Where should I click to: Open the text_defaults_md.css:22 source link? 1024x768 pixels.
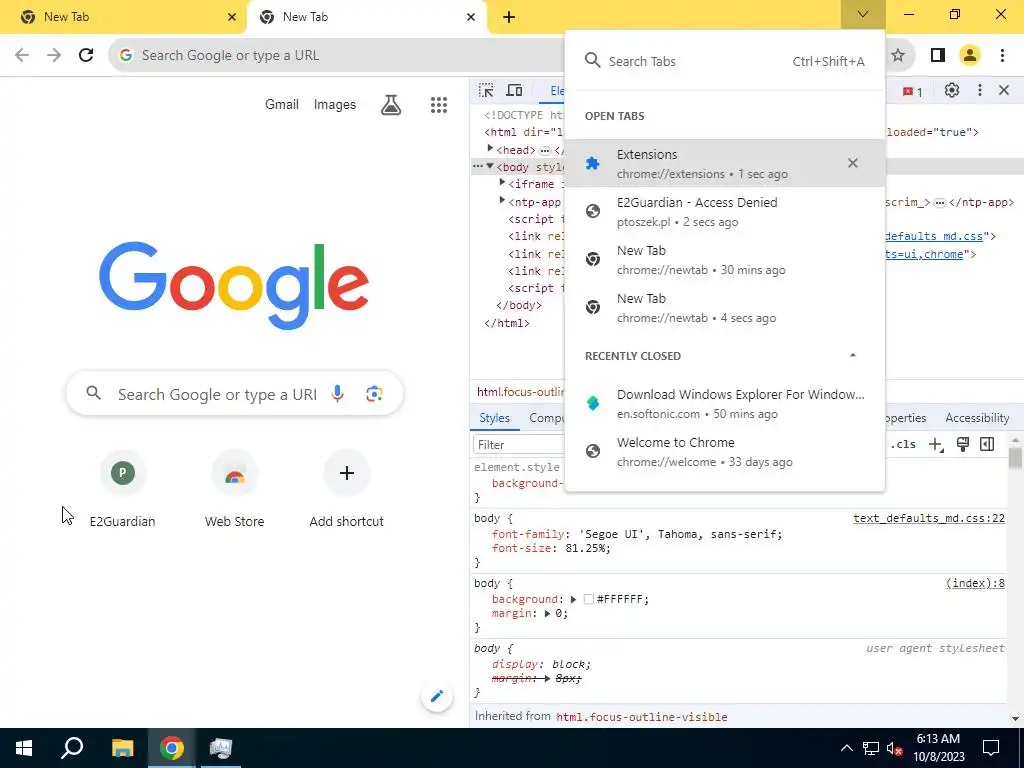[929, 519]
